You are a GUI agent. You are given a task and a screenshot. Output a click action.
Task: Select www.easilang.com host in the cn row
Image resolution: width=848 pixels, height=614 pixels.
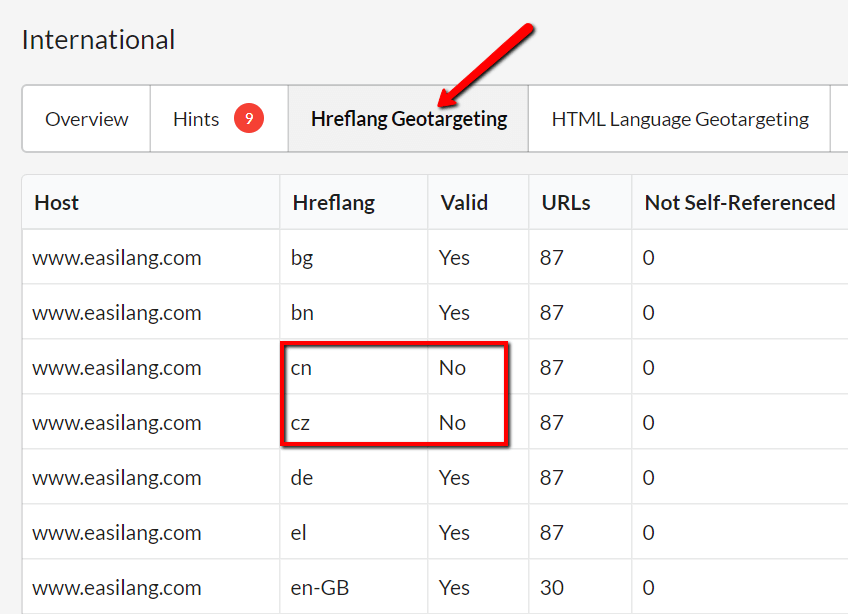(117, 368)
